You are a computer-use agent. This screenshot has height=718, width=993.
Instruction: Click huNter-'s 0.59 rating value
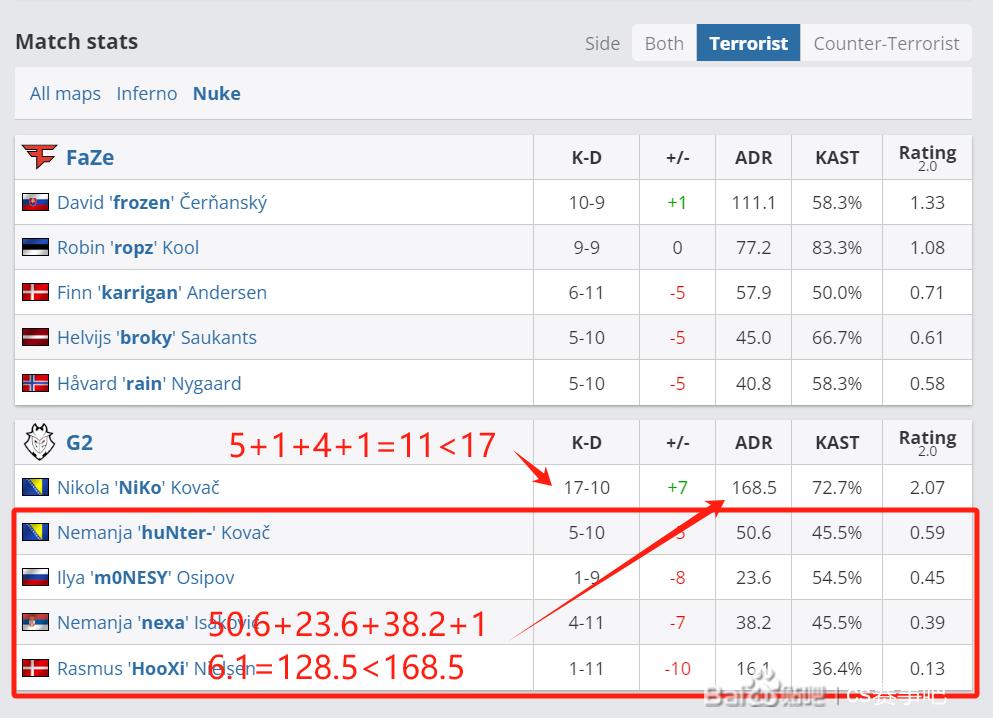(x=928, y=532)
